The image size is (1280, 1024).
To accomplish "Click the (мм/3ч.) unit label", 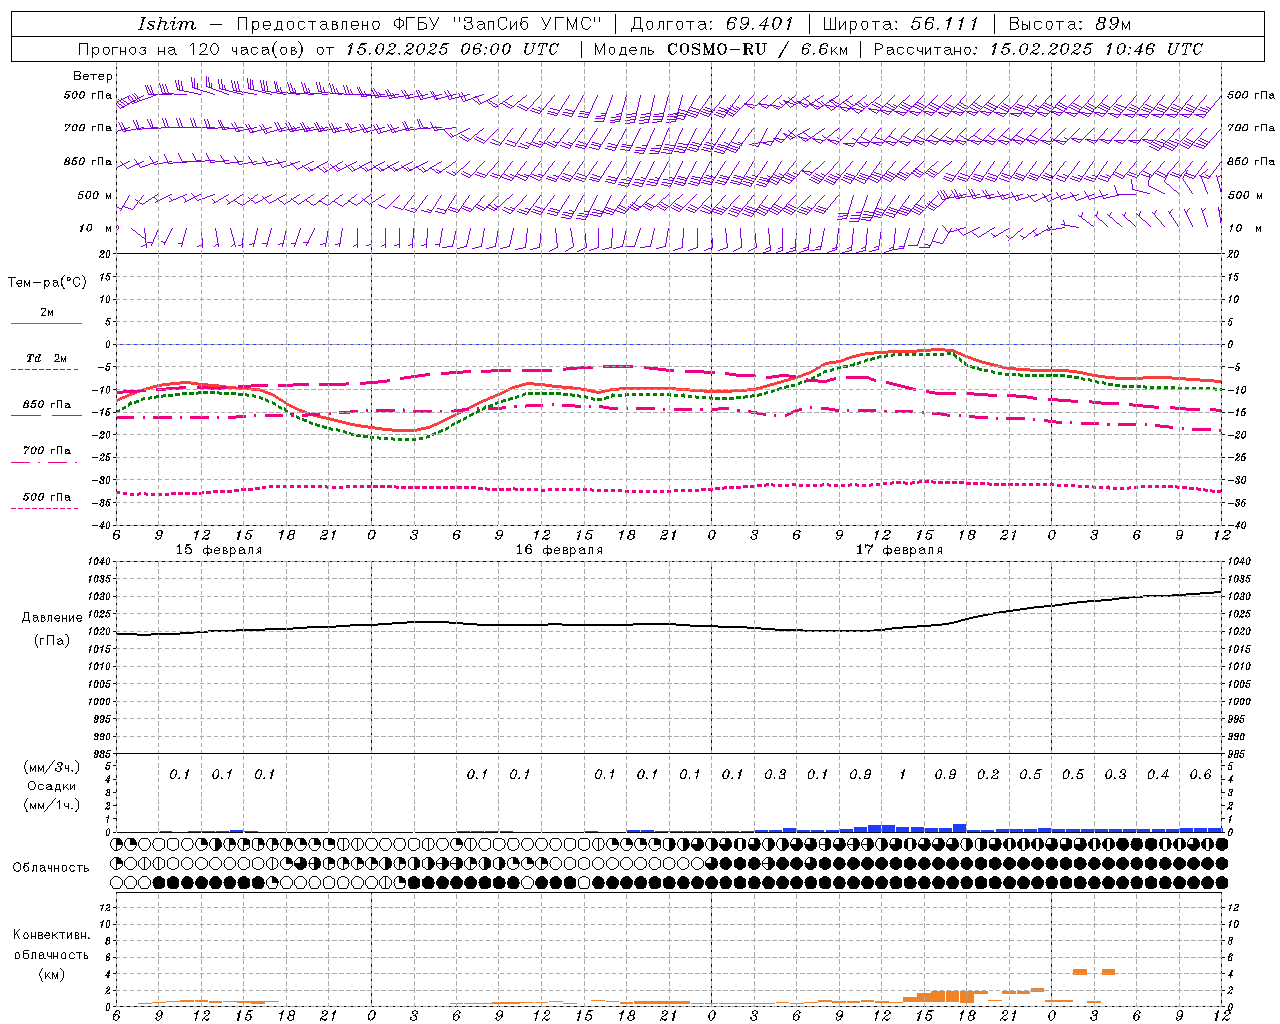I will (52, 767).
